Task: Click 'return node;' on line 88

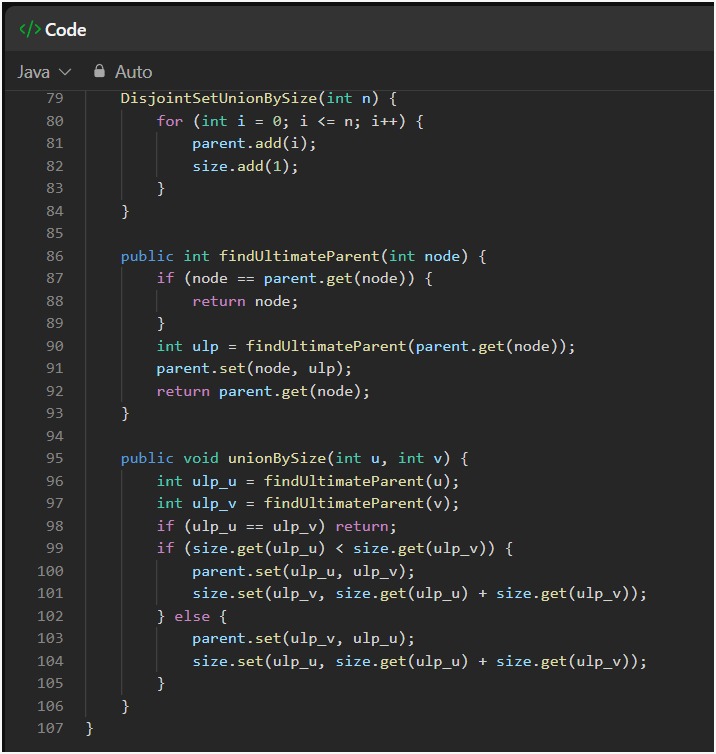Action: coord(245,302)
